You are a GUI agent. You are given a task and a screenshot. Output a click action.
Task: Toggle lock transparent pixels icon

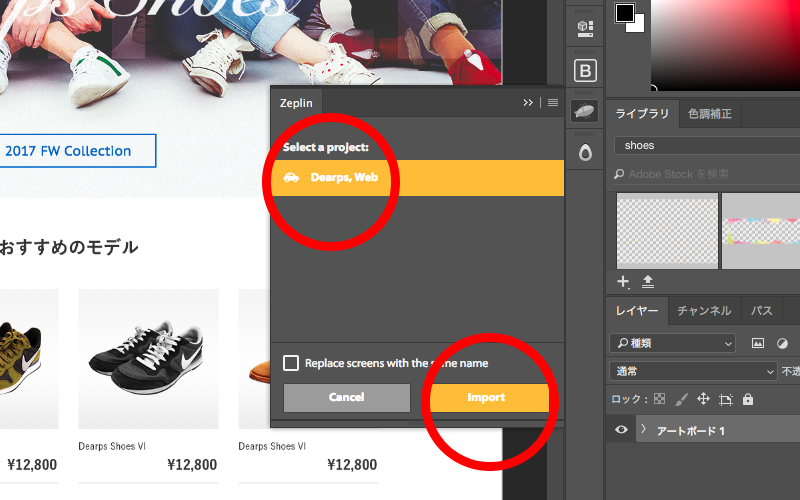point(659,399)
